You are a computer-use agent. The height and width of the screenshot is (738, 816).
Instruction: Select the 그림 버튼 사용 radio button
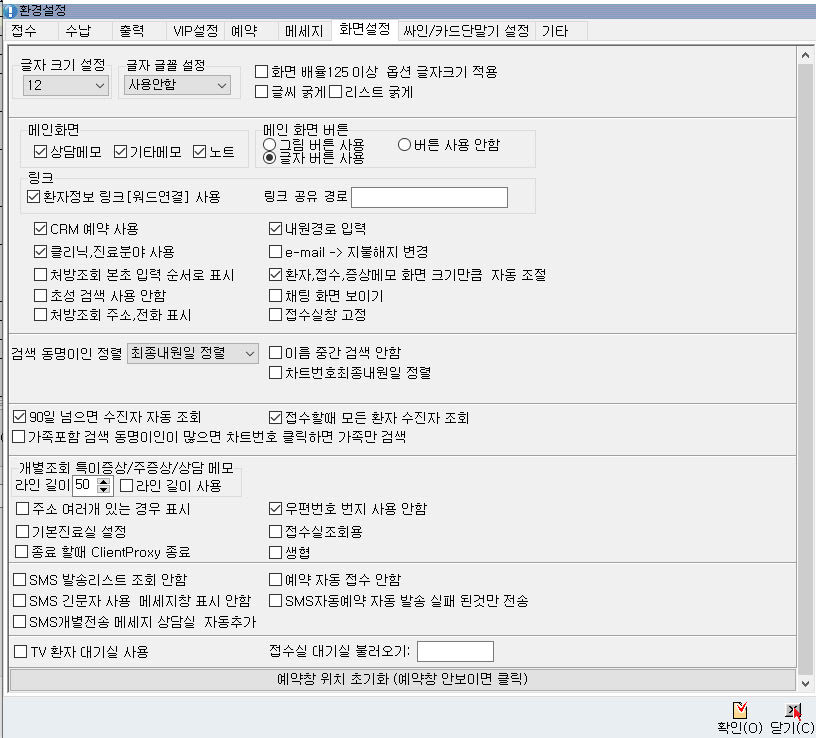coord(270,145)
